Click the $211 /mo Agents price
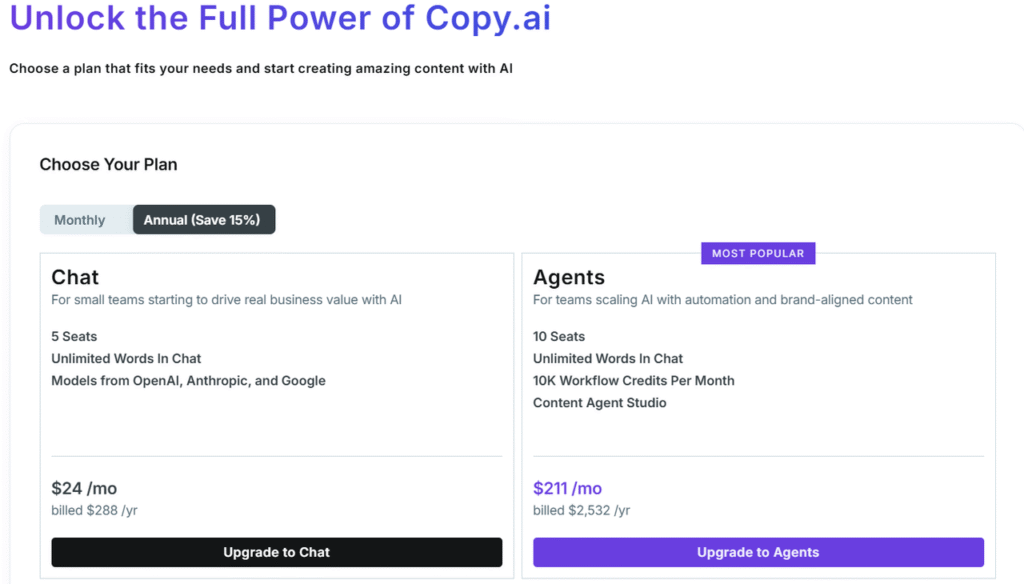Screen dimensions: 1024x584 pos(567,489)
